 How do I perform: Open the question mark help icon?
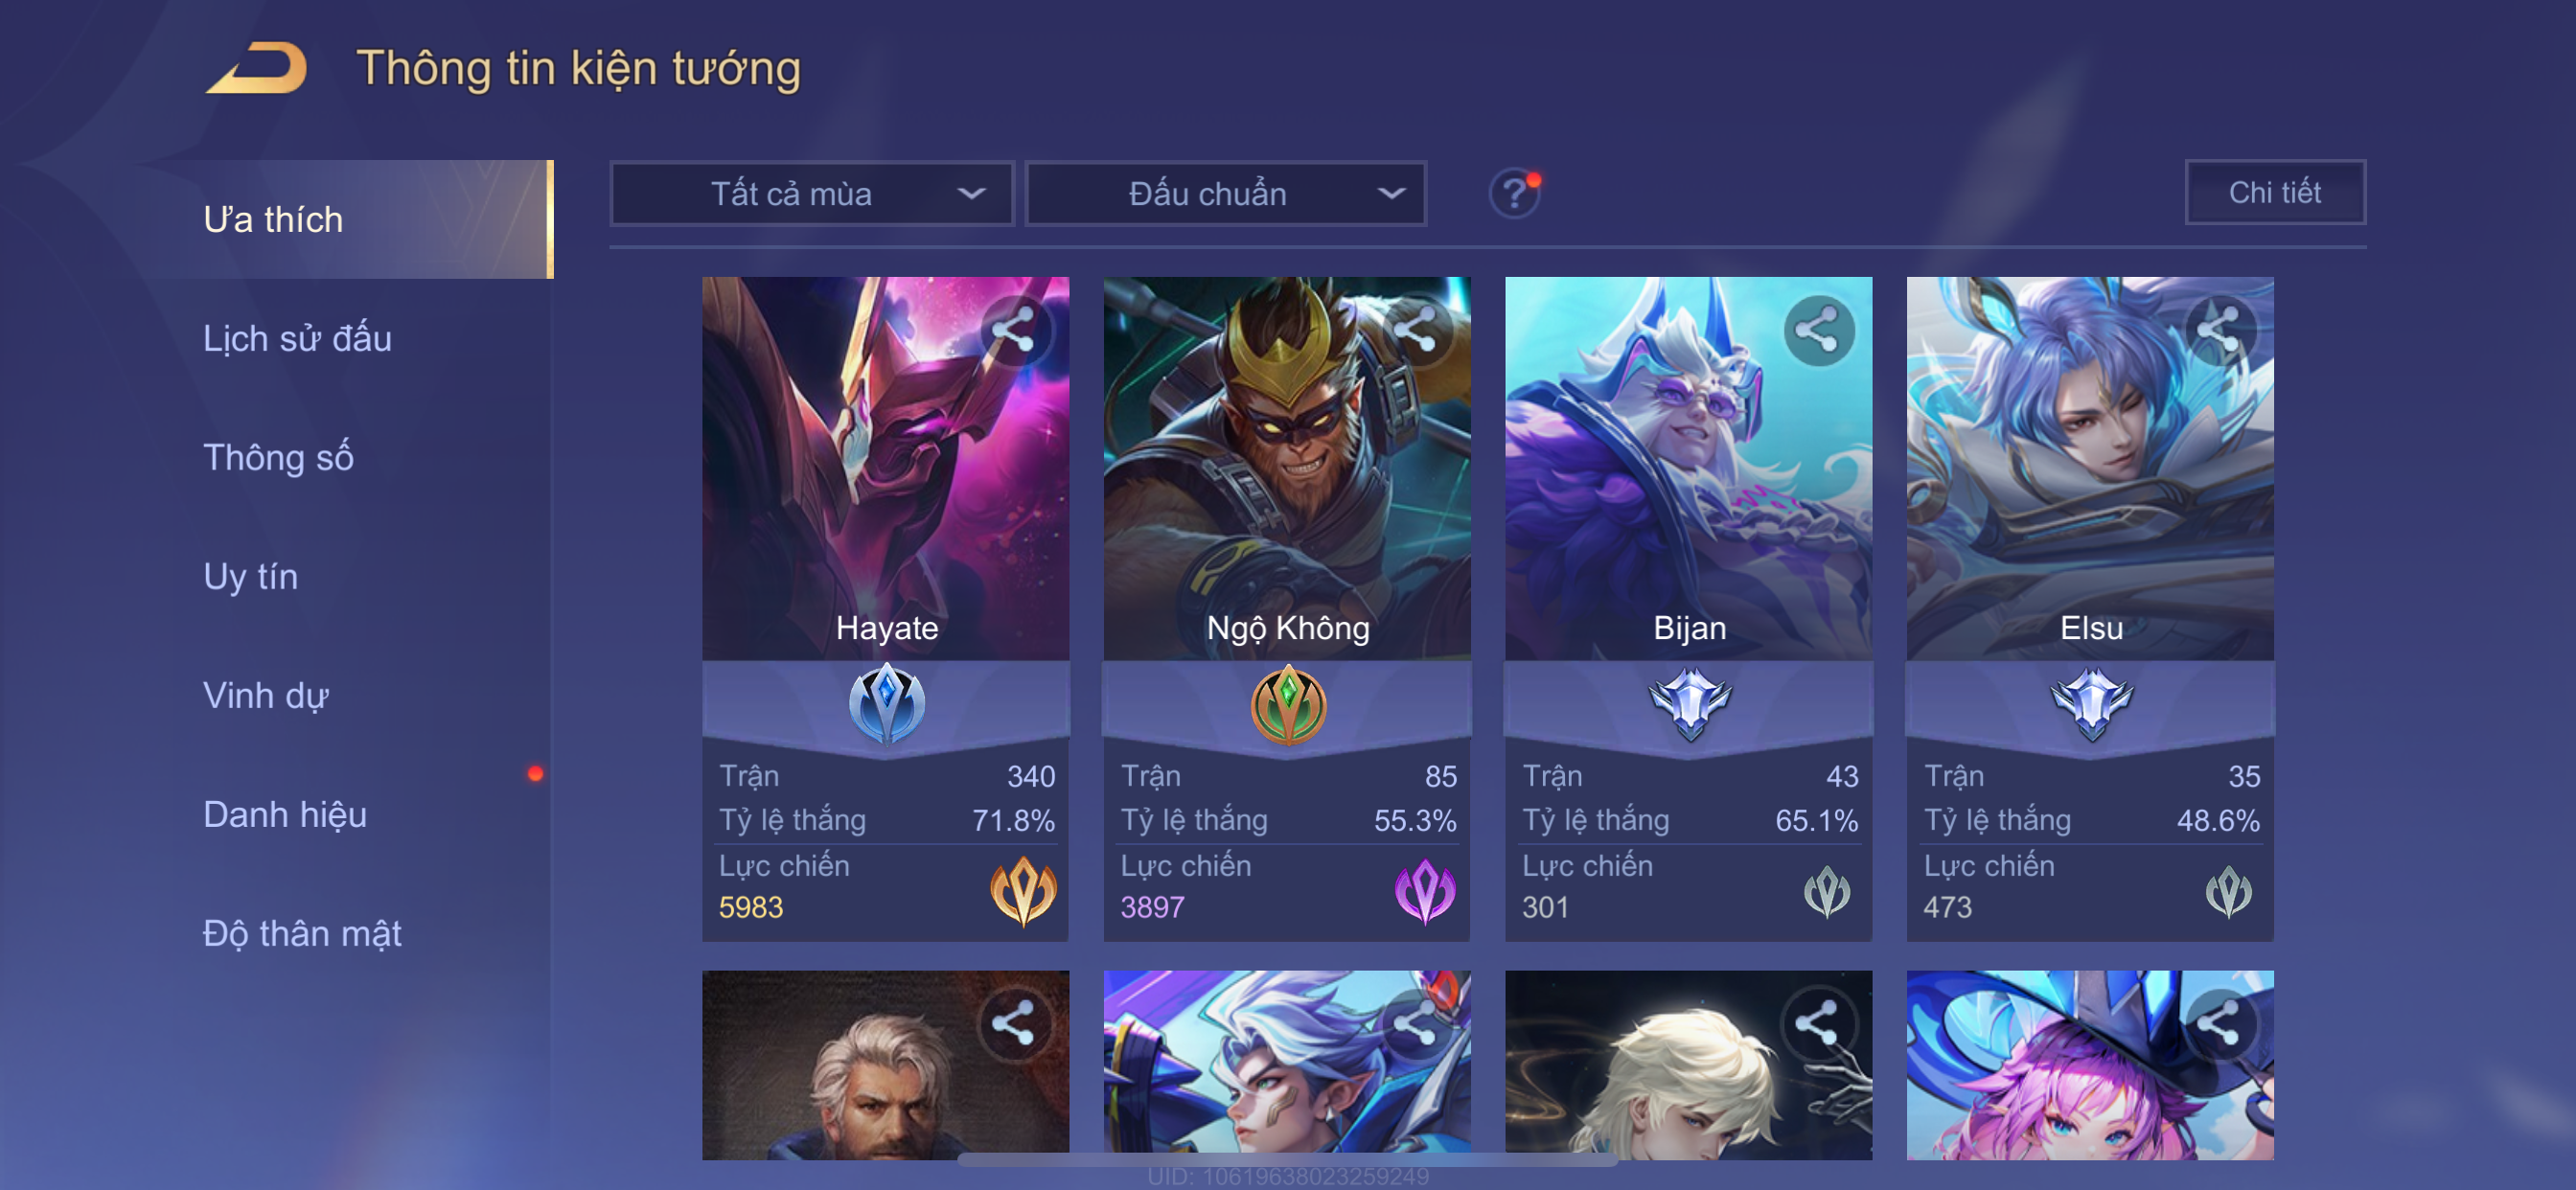click(x=1514, y=193)
